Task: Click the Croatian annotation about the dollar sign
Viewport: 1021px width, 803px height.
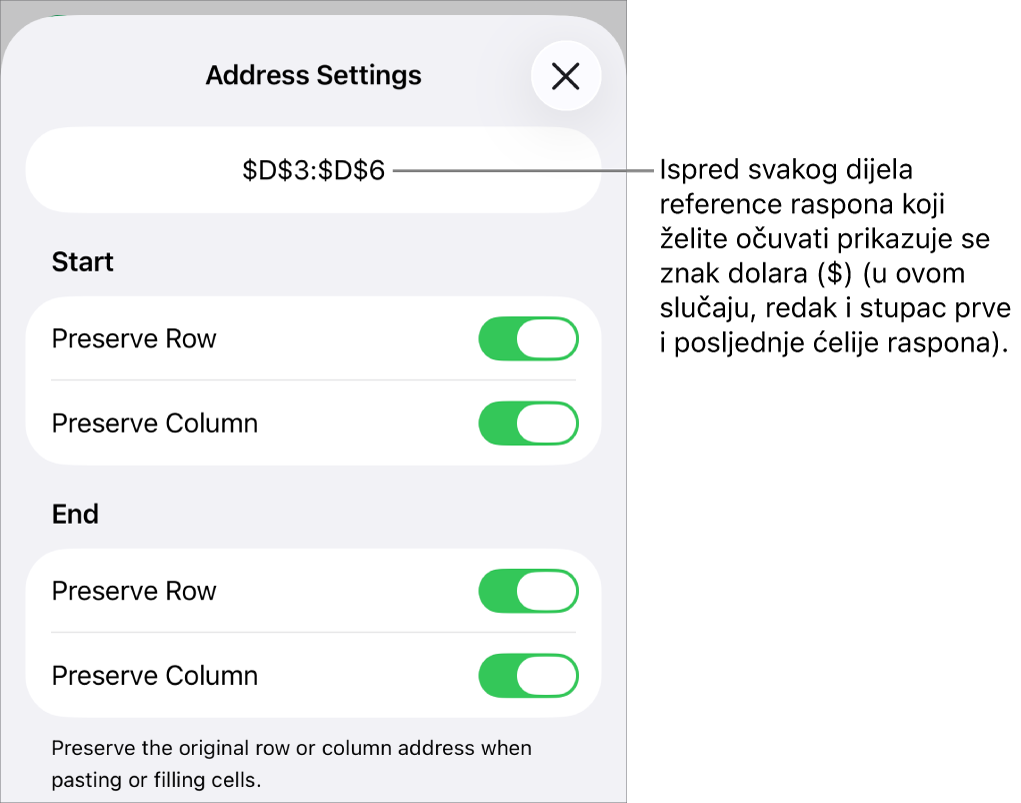Action: (x=835, y=256)
